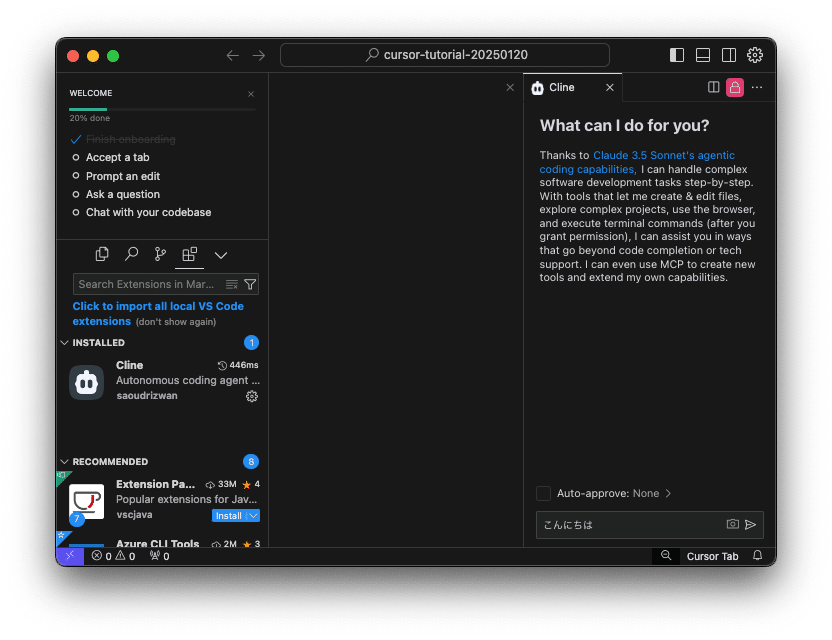
Task: Select the Accept a tab step
Action: (x=117, y=158)
